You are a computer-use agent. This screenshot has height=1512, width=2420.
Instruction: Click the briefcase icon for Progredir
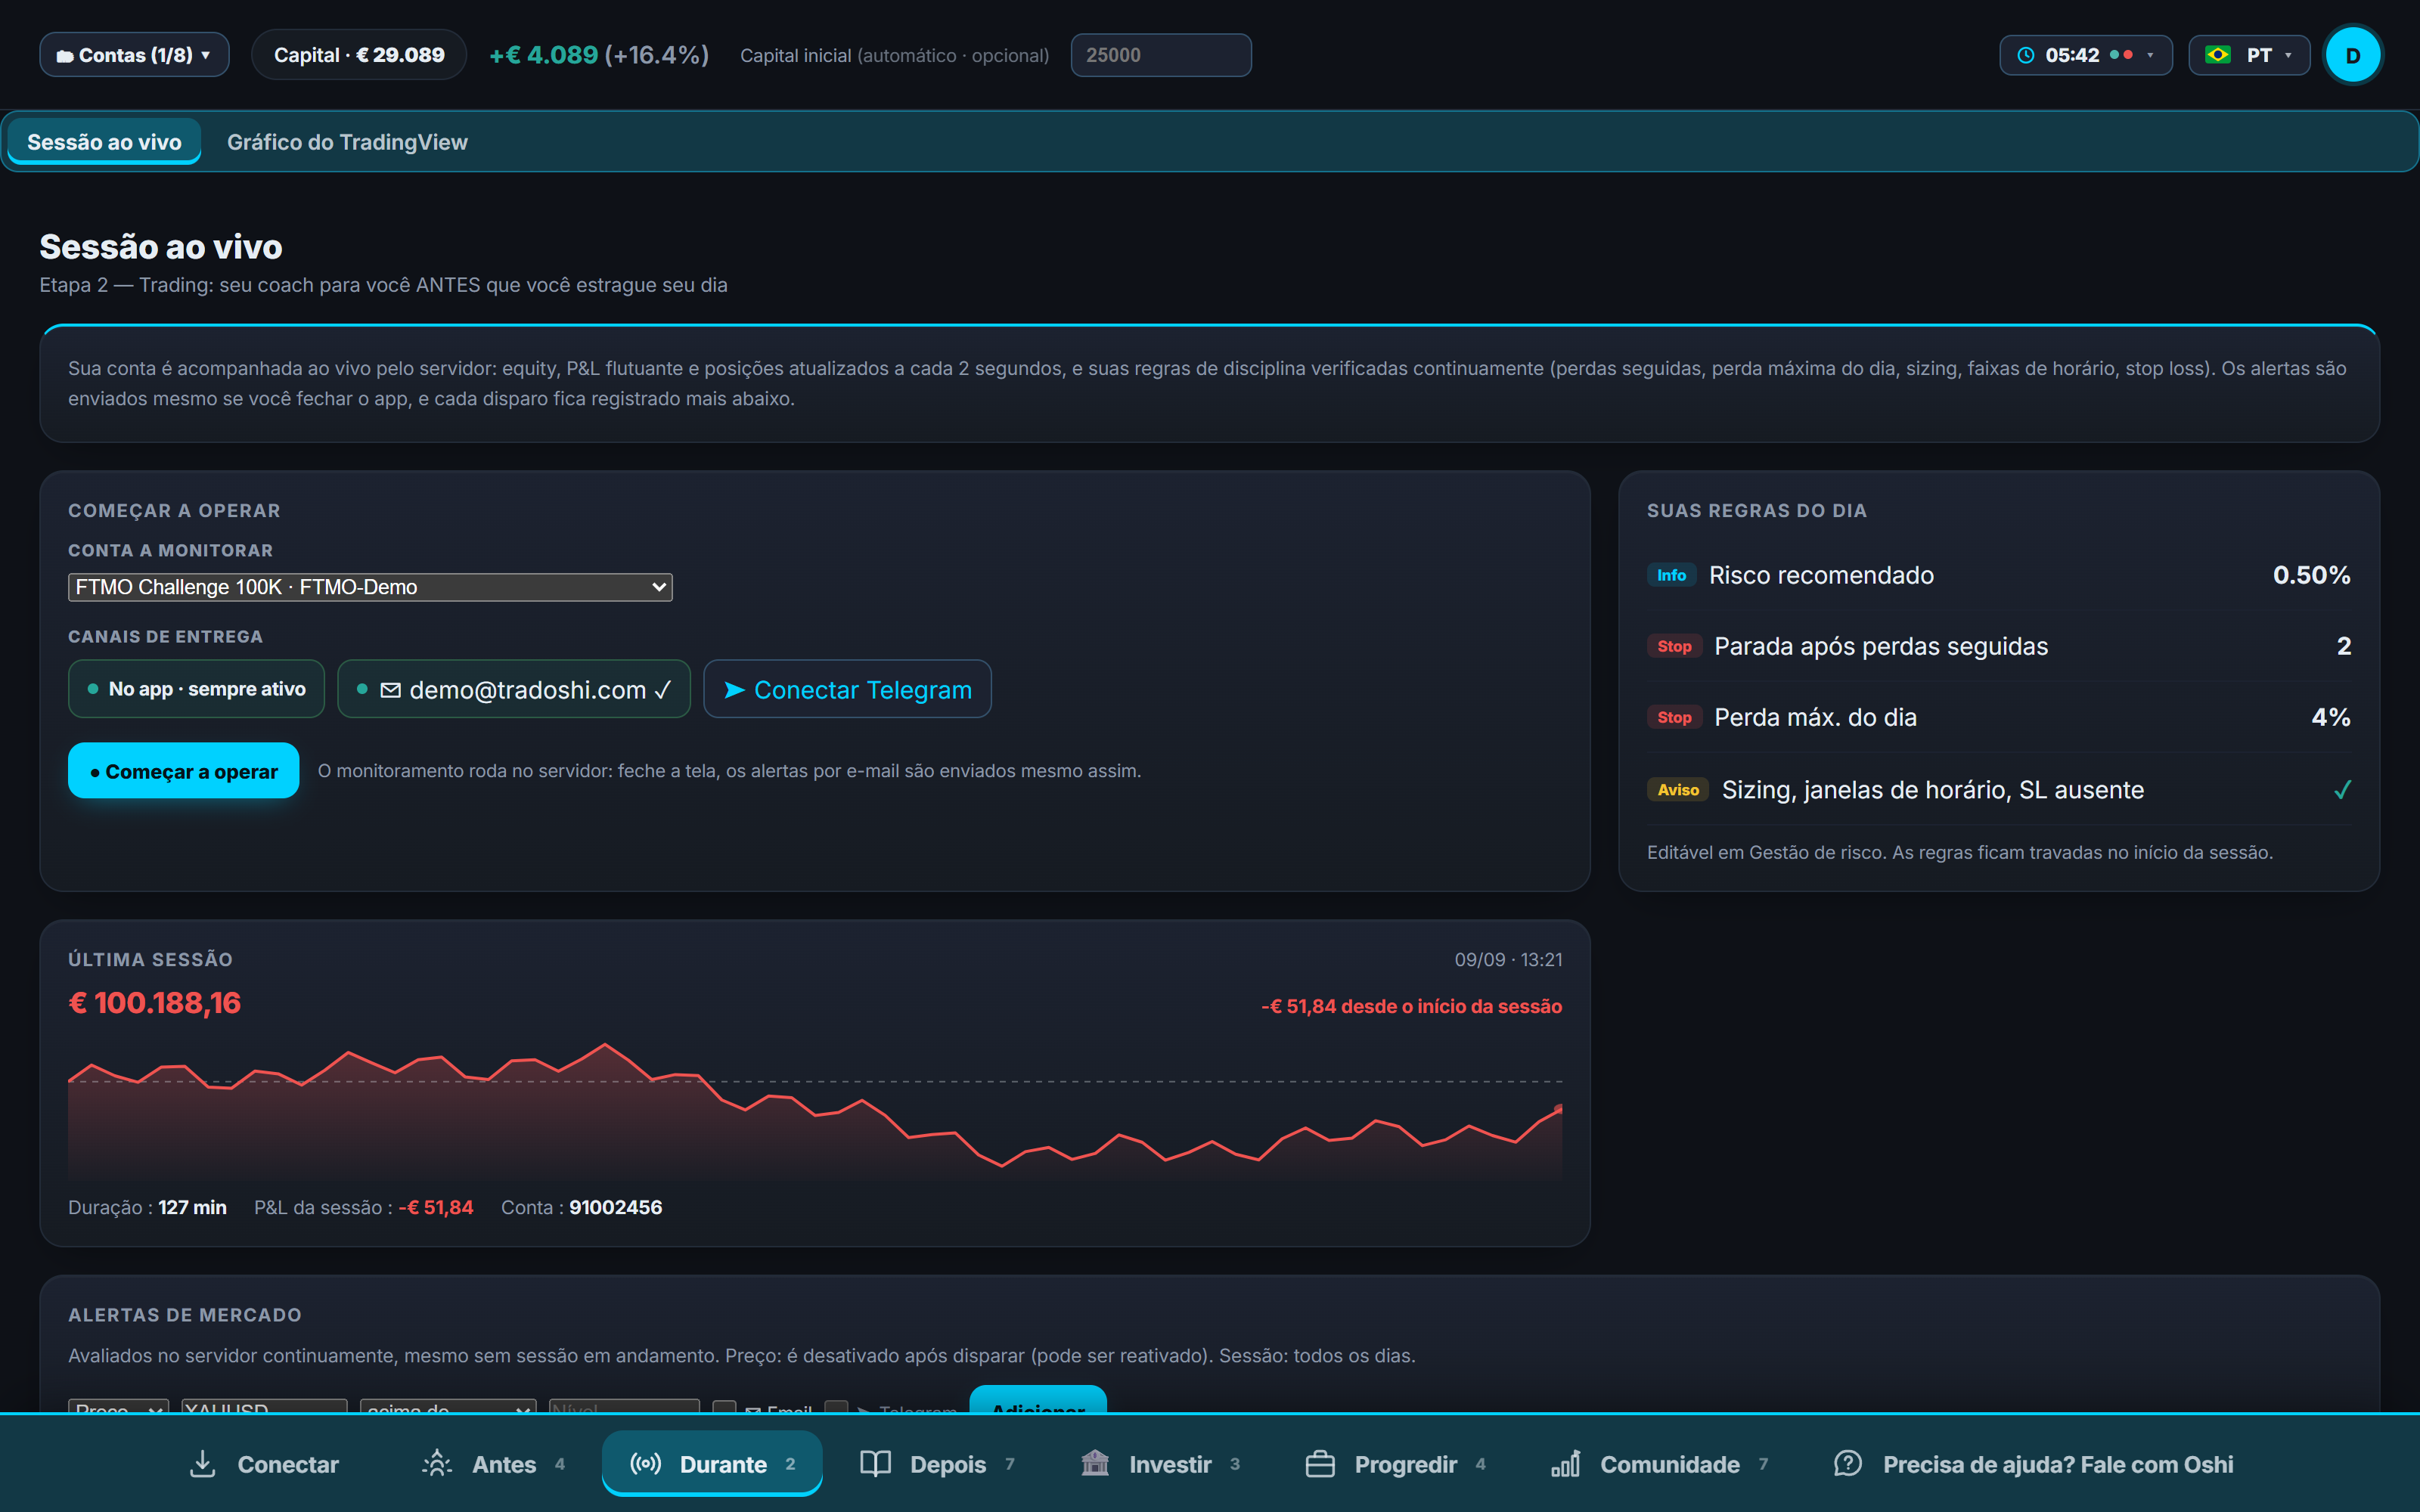(1320, 1464)
